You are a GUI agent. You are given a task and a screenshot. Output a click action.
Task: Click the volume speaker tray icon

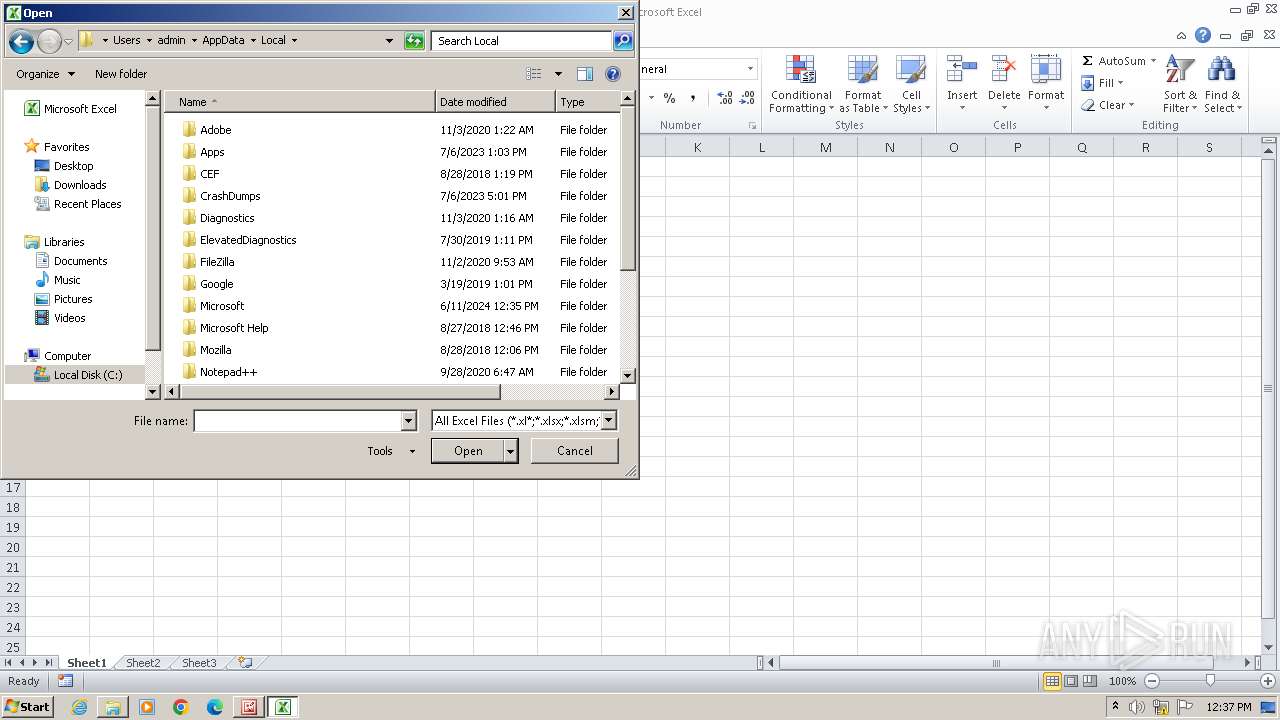click(1136, 707)
